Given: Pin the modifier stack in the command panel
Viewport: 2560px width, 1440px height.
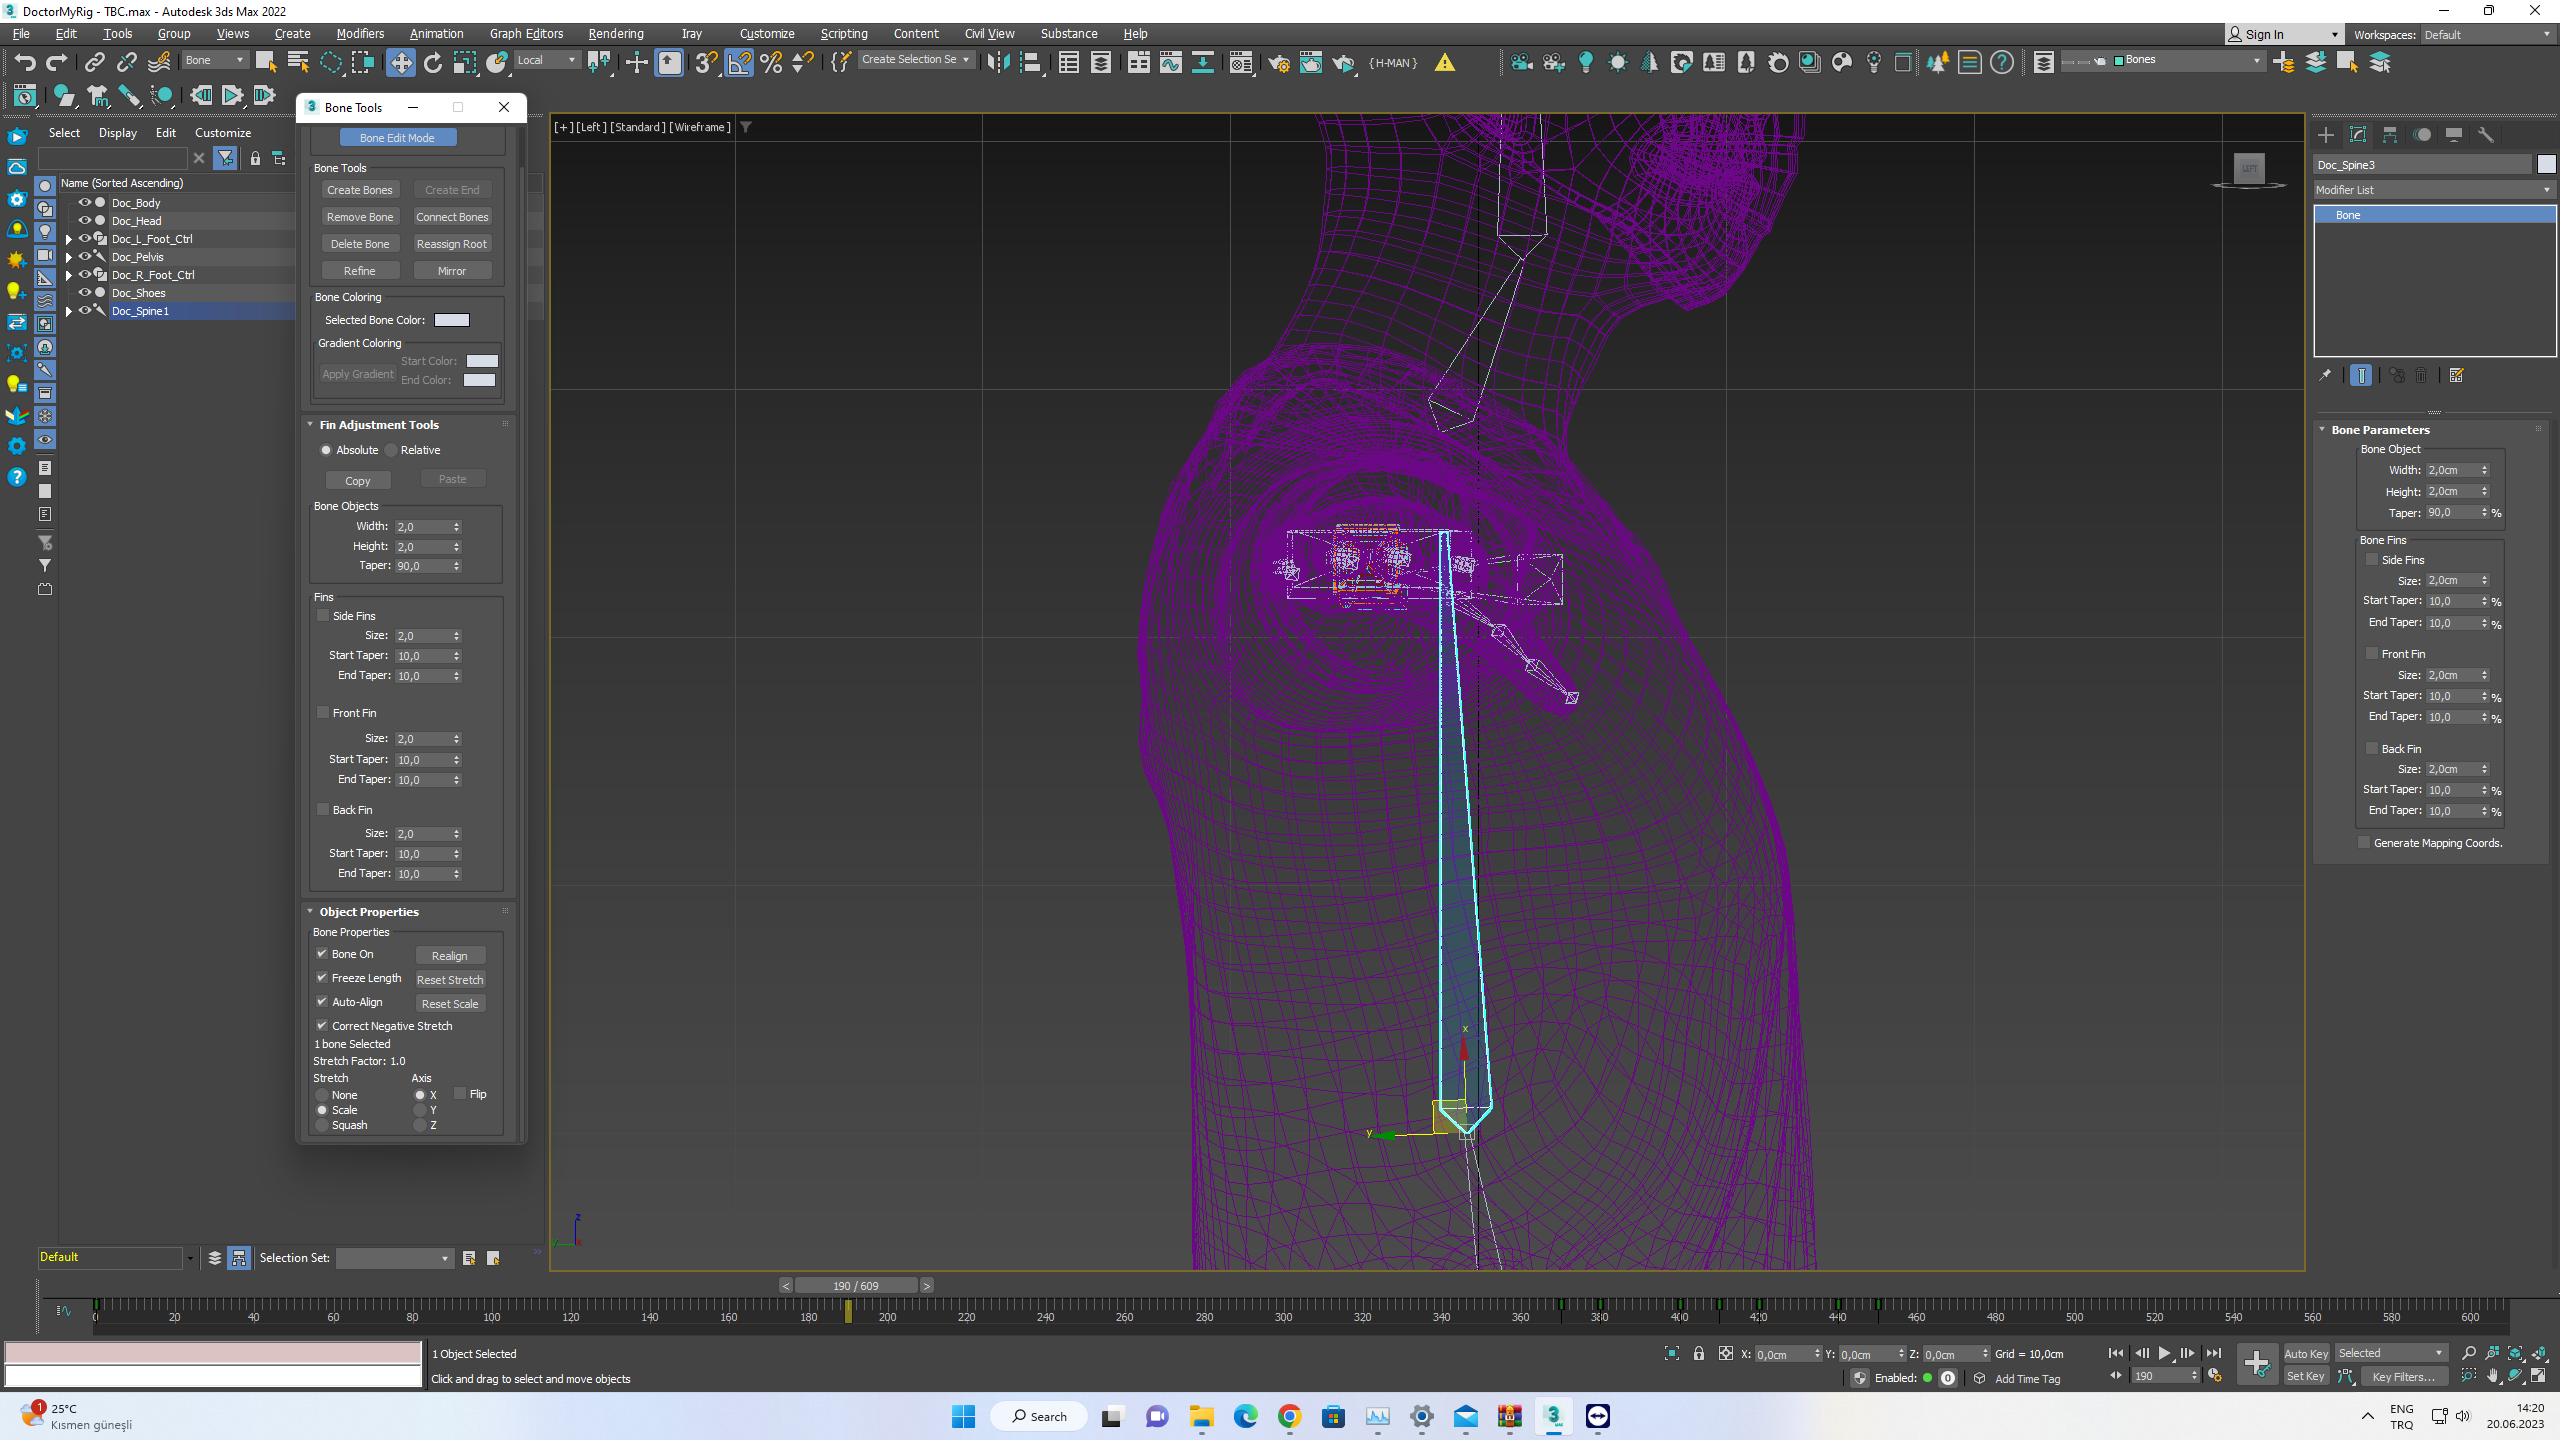Looking at the screenshot, I should tap(2327, 374).
